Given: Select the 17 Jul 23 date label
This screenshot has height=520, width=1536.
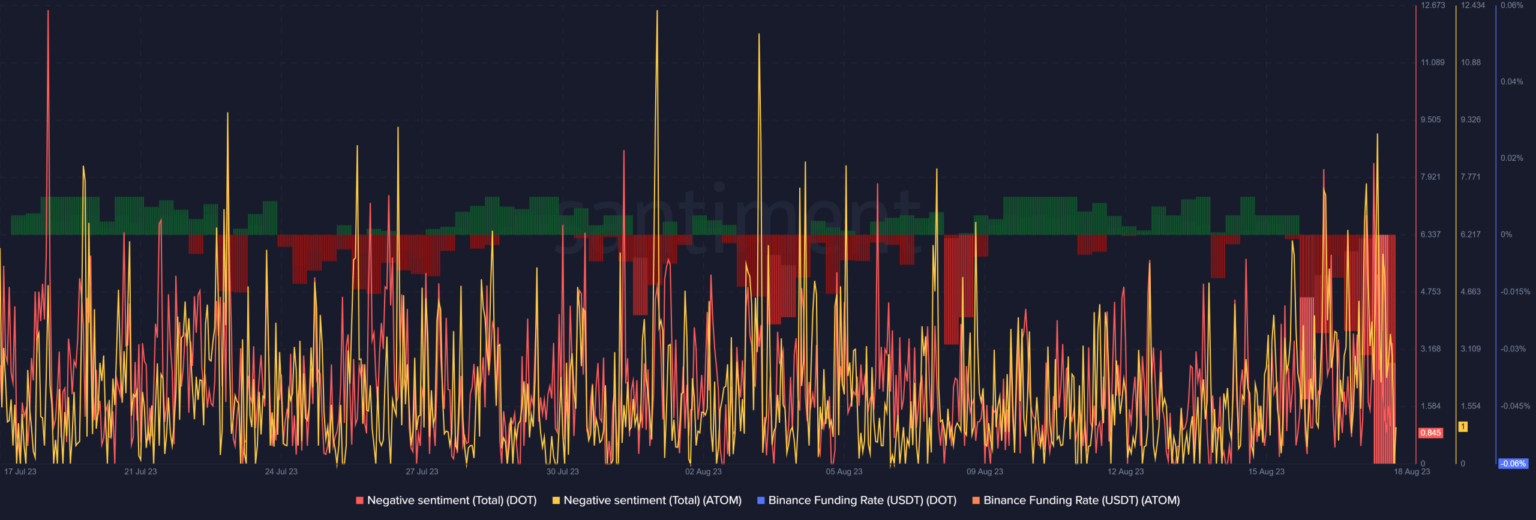Looking at the screenshot, I should (20, 471).
